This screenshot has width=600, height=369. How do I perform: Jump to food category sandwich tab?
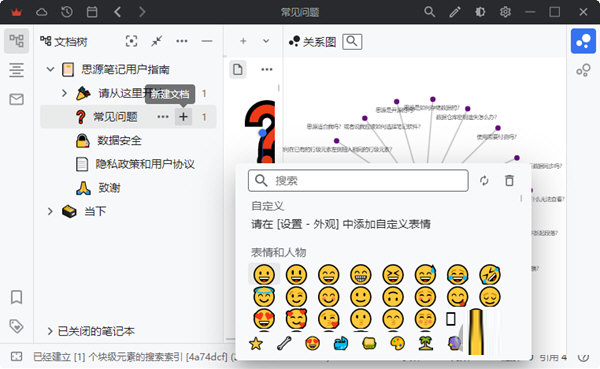coord(369,343)
